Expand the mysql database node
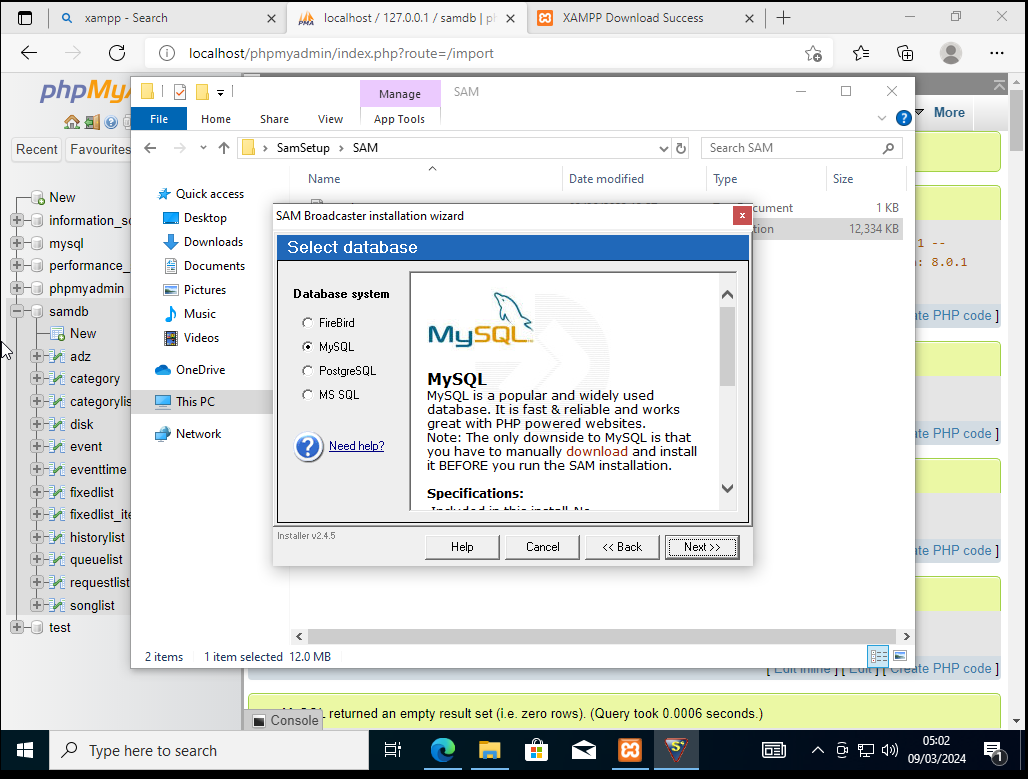 [17, 243]
